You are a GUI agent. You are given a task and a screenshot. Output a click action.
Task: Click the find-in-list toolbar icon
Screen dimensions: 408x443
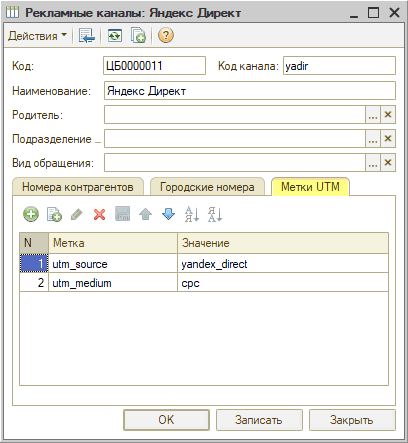click(x=87, y=35)
